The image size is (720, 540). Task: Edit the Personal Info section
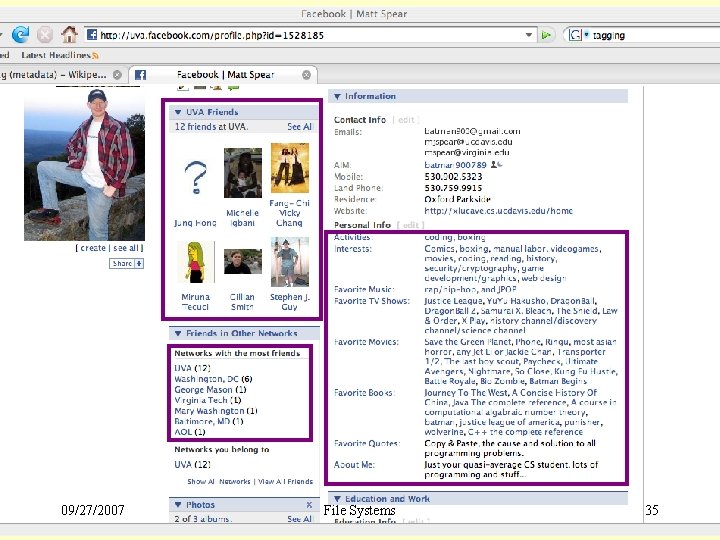[x=411, y=225]
